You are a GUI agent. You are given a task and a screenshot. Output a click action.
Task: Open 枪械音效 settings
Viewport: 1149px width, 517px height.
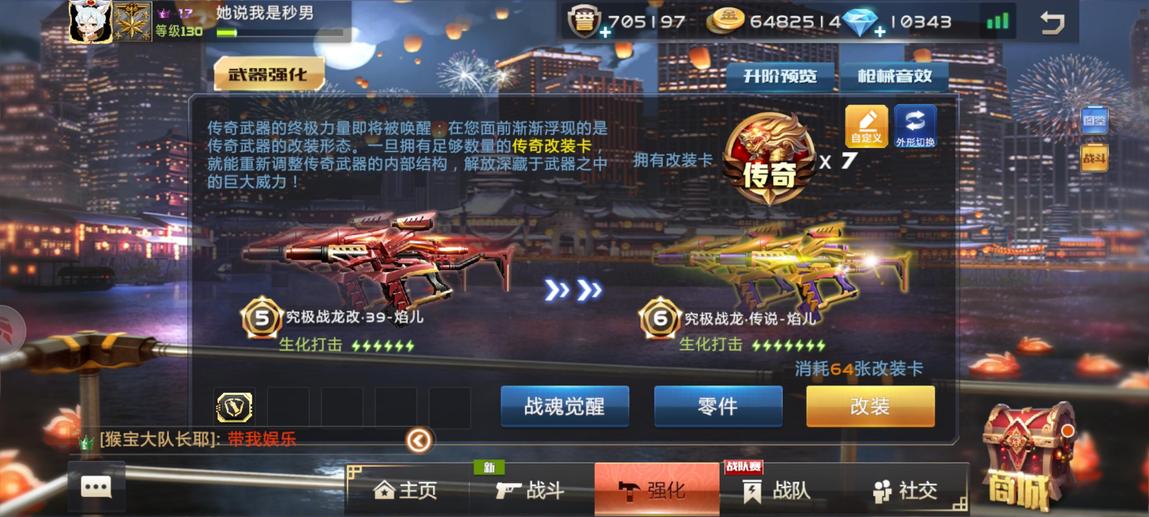point(894,76)
